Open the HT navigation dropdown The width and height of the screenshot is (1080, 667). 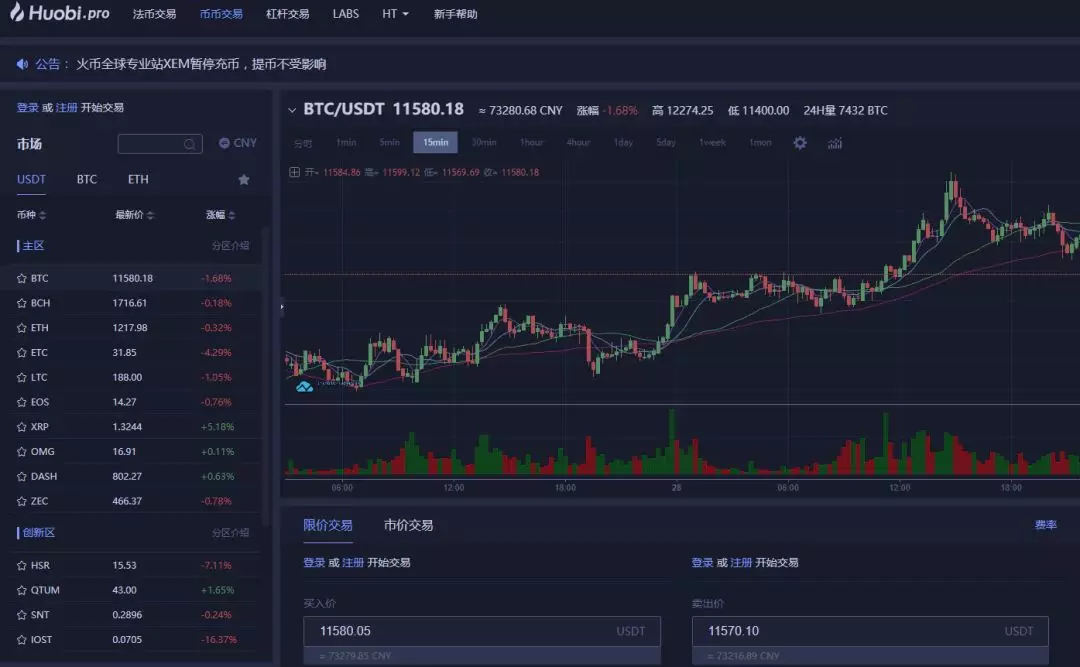(x=394, y=14)
